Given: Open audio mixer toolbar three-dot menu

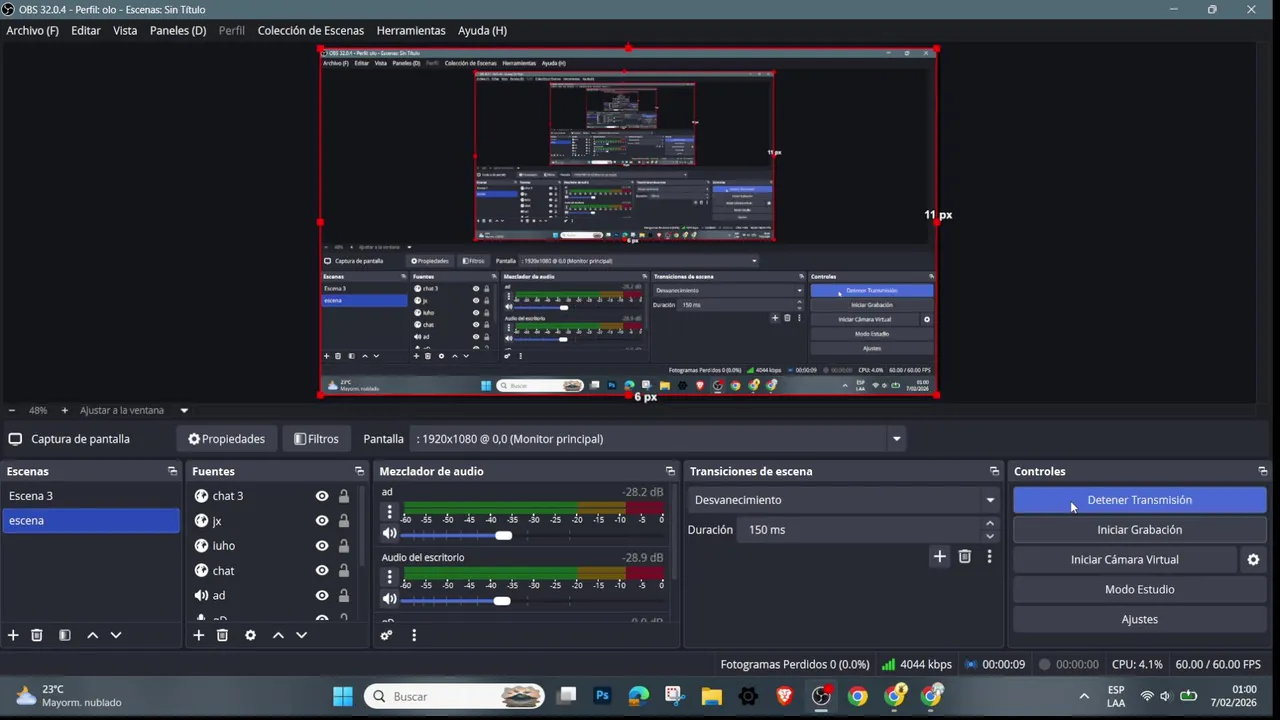Looking at the screenshot, I should (x=414, y=635).
